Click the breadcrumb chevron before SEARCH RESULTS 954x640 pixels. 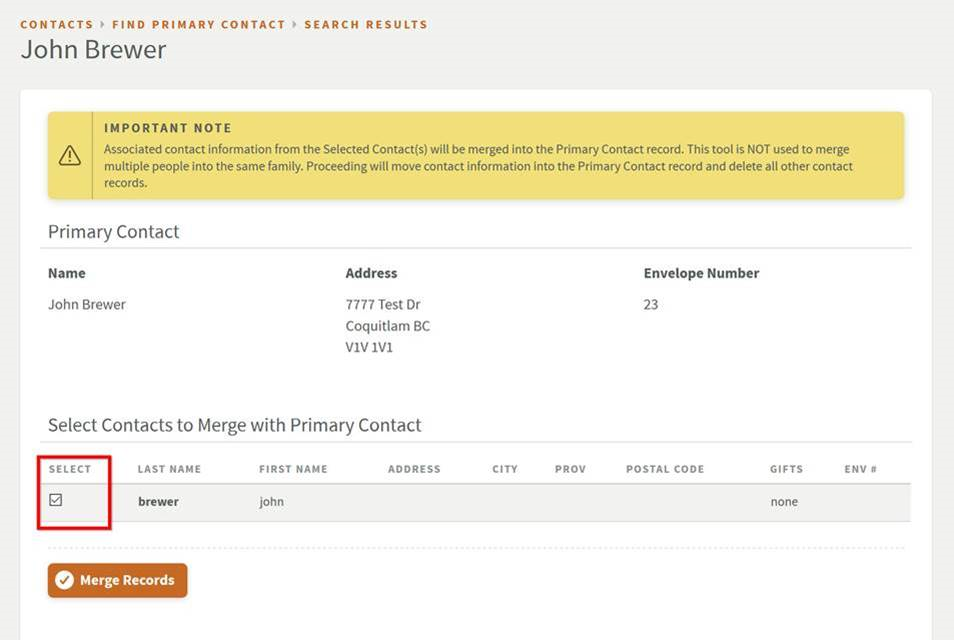pos(293,24)
